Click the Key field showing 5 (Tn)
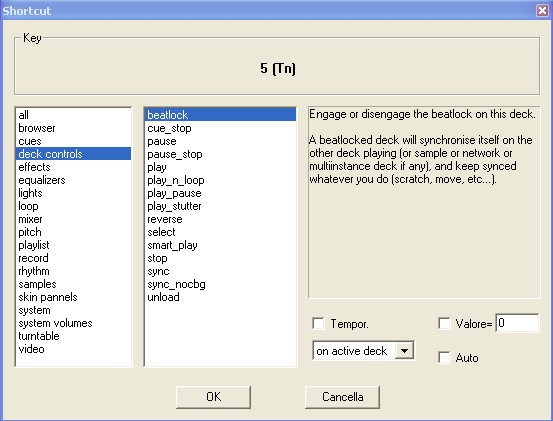 [x=277, y=68]
